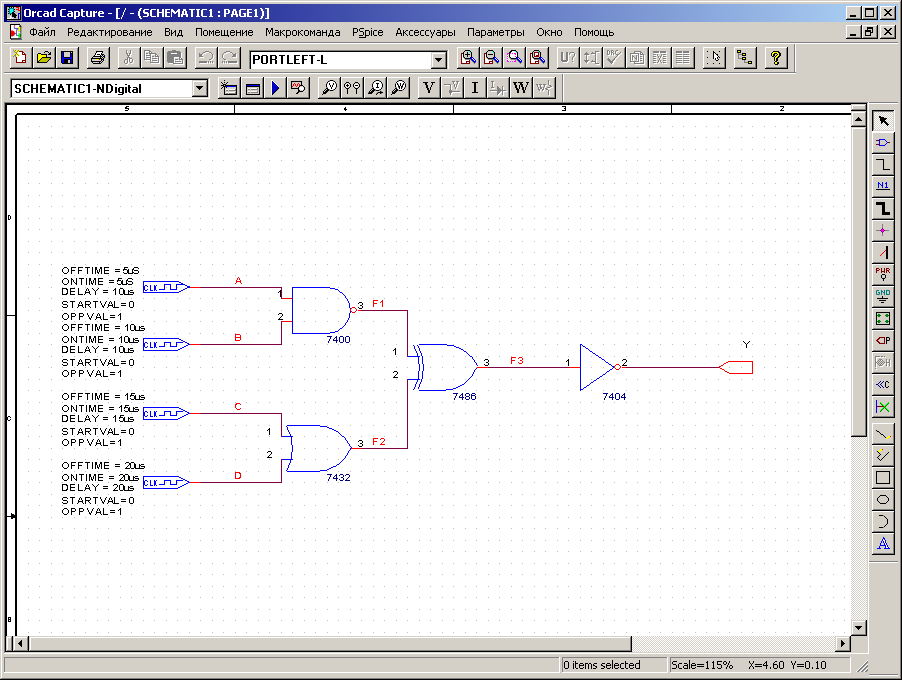Place Voltage level marker icon

pyautogui.click(x=330, y=88)
